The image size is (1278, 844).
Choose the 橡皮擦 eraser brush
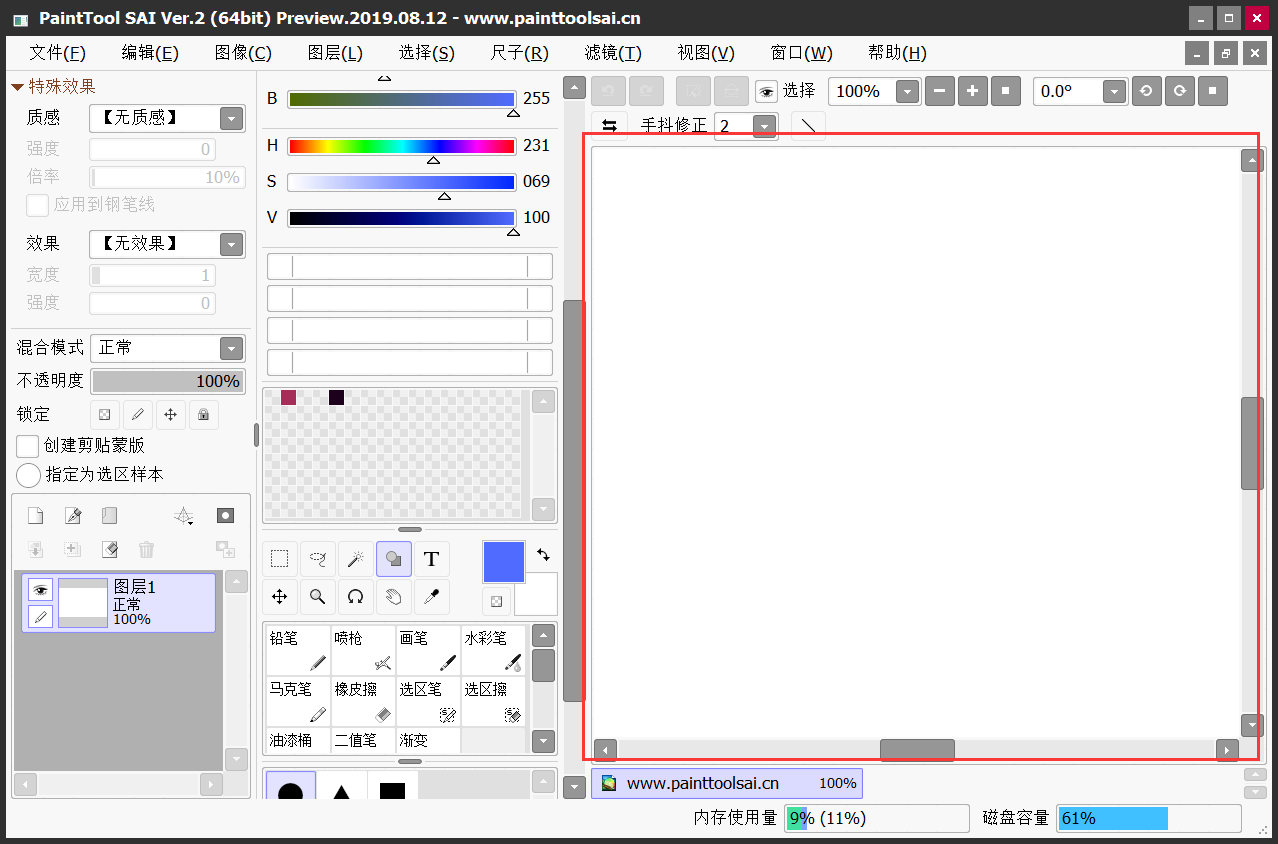coord(363,701)
